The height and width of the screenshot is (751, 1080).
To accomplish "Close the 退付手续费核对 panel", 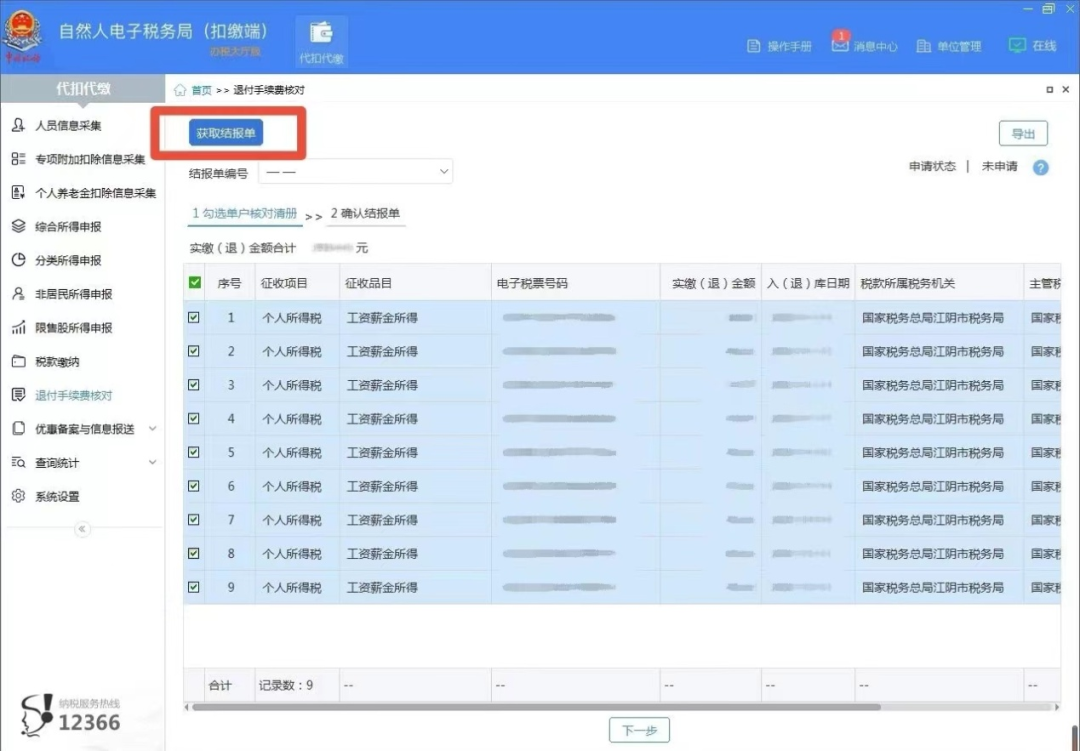I will 1066,90.
